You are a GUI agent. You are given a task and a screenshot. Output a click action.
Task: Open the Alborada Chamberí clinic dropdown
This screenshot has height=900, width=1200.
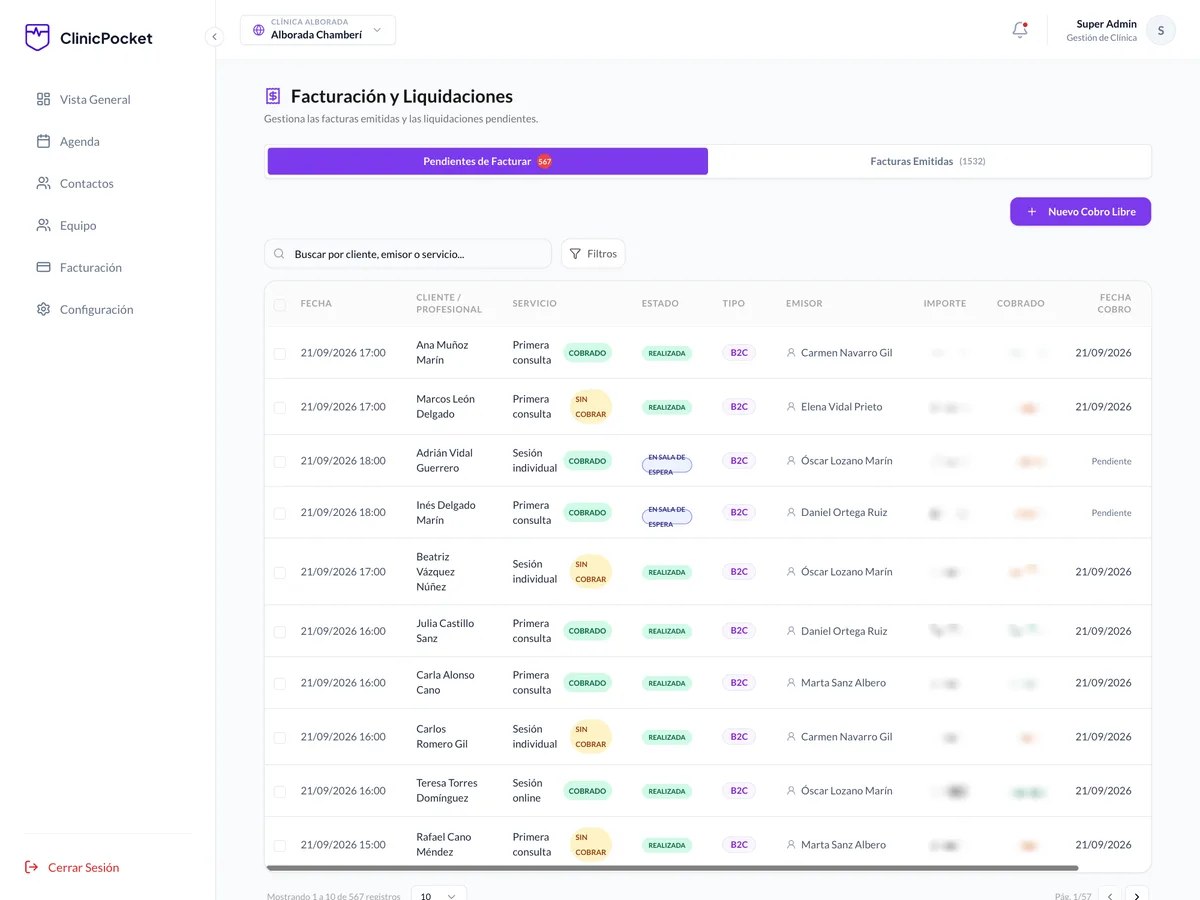(318, 30)
